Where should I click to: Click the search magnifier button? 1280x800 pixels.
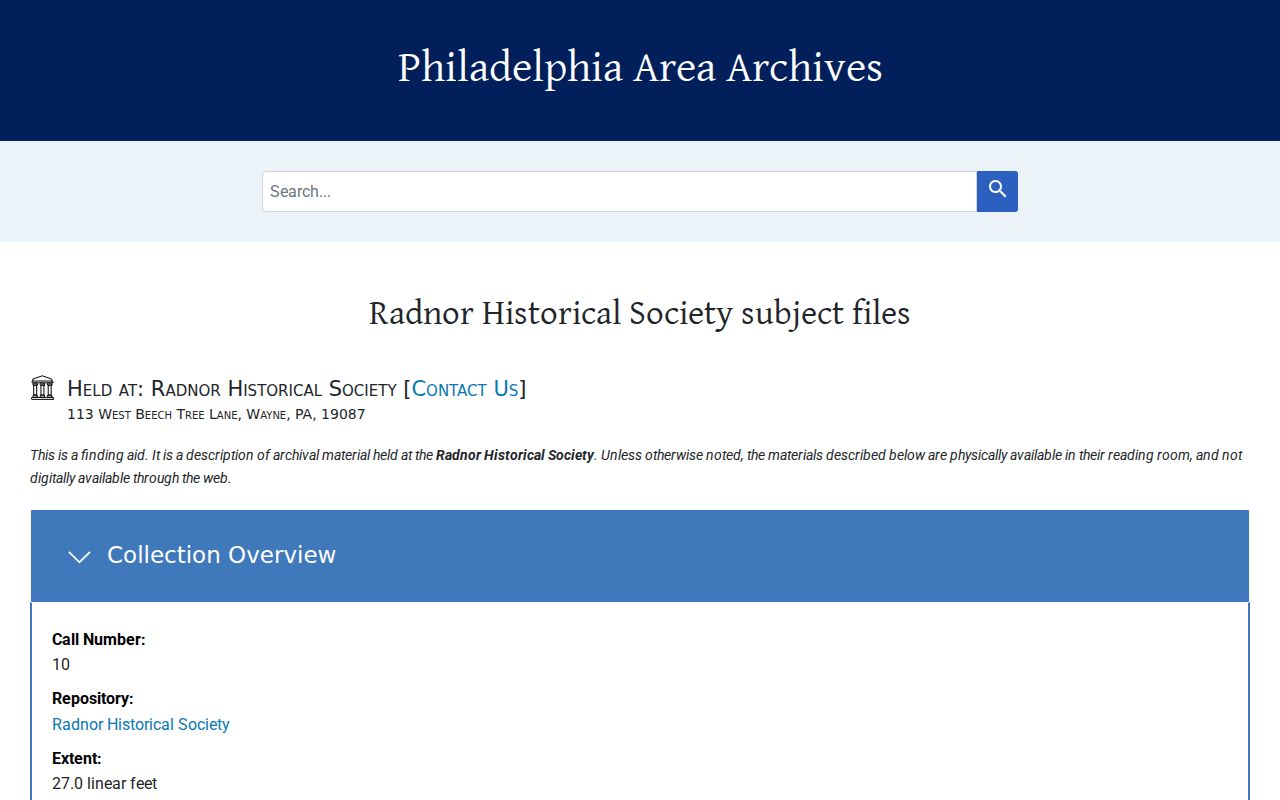tap(997, 191)
